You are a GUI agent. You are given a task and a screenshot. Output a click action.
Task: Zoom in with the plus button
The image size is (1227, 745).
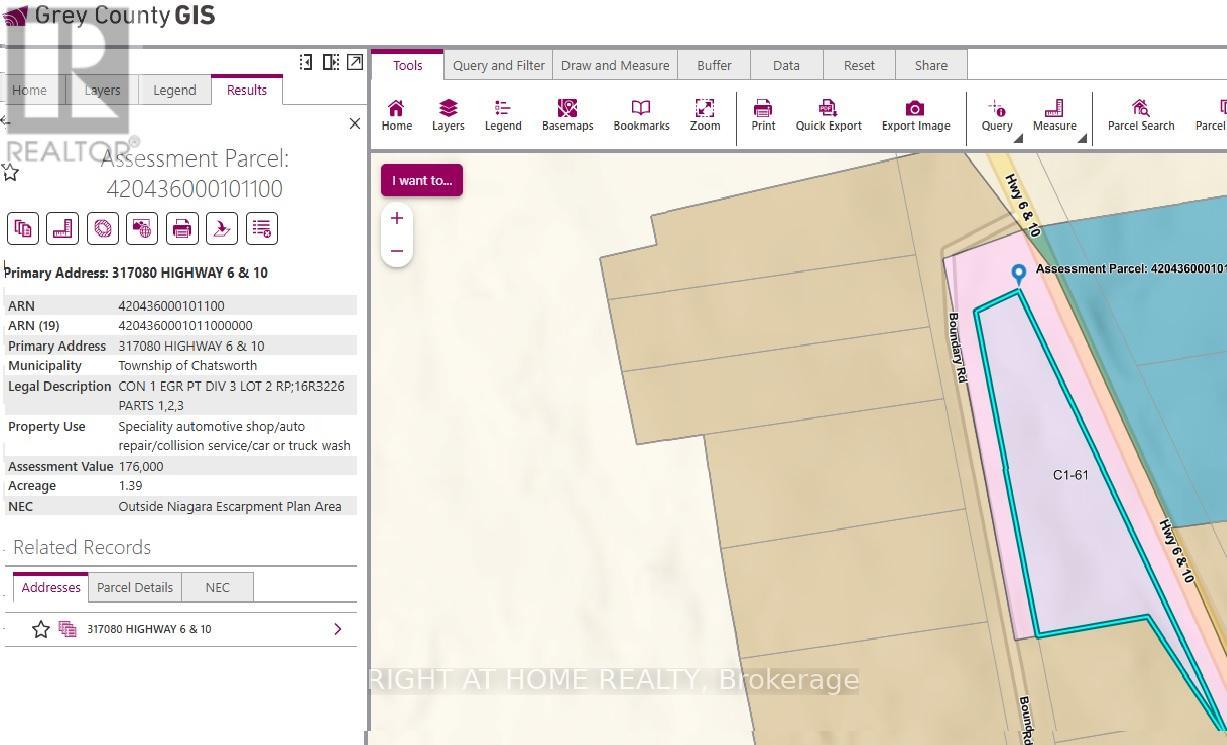click(397, 218)
